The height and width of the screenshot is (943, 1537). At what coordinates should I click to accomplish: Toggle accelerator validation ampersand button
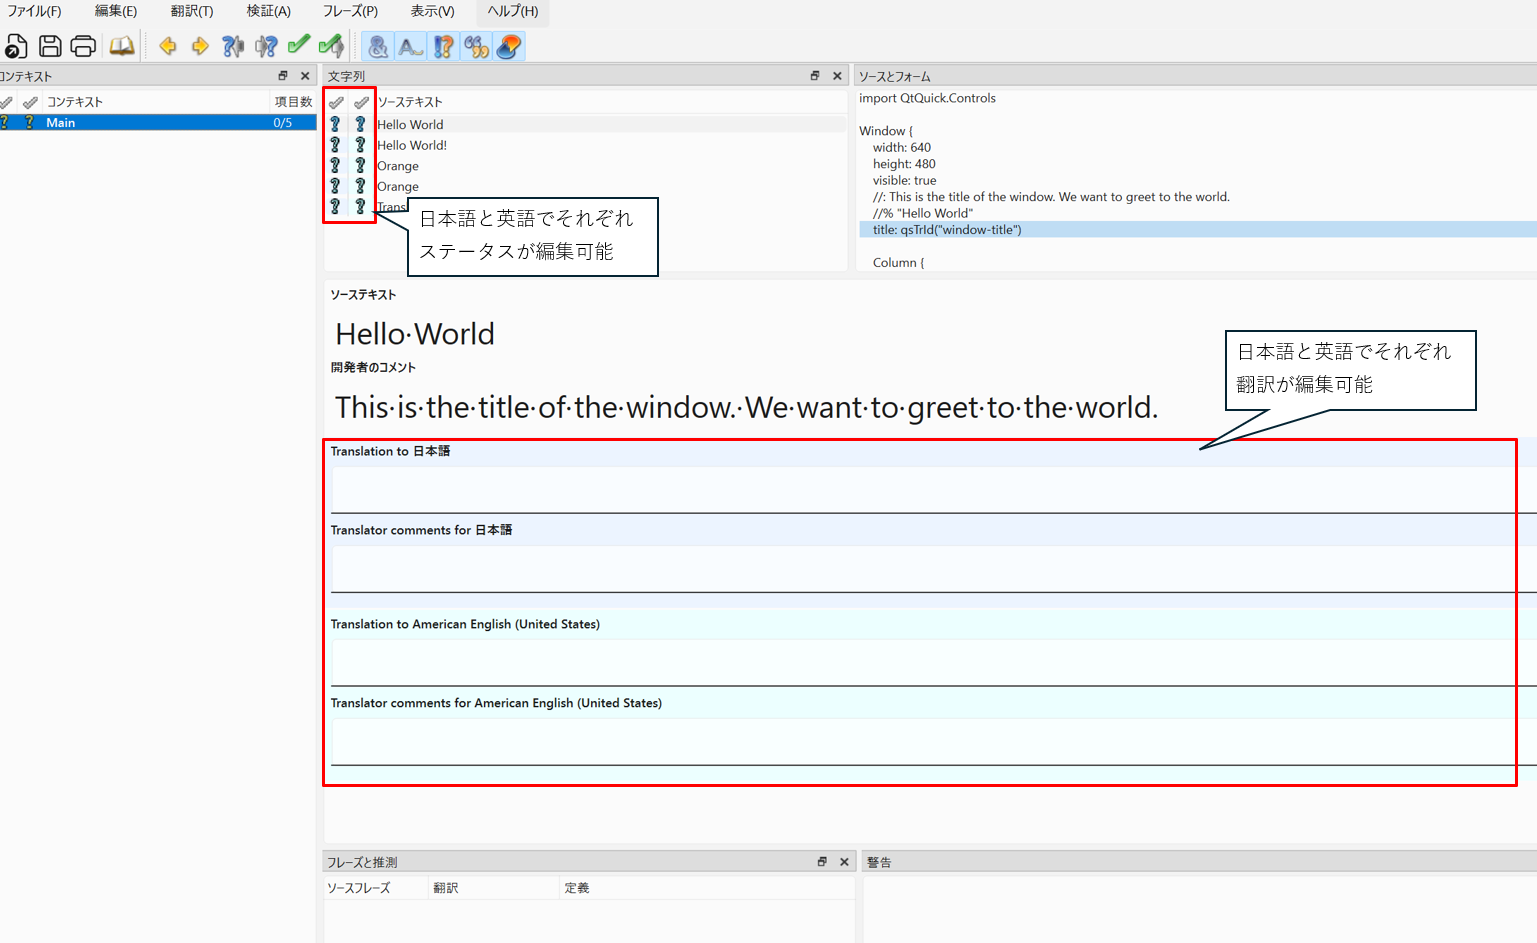pos(378,46)
